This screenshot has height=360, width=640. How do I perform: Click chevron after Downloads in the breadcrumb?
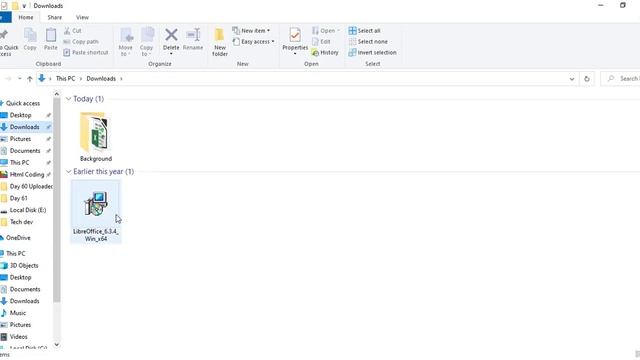[121, 79]
